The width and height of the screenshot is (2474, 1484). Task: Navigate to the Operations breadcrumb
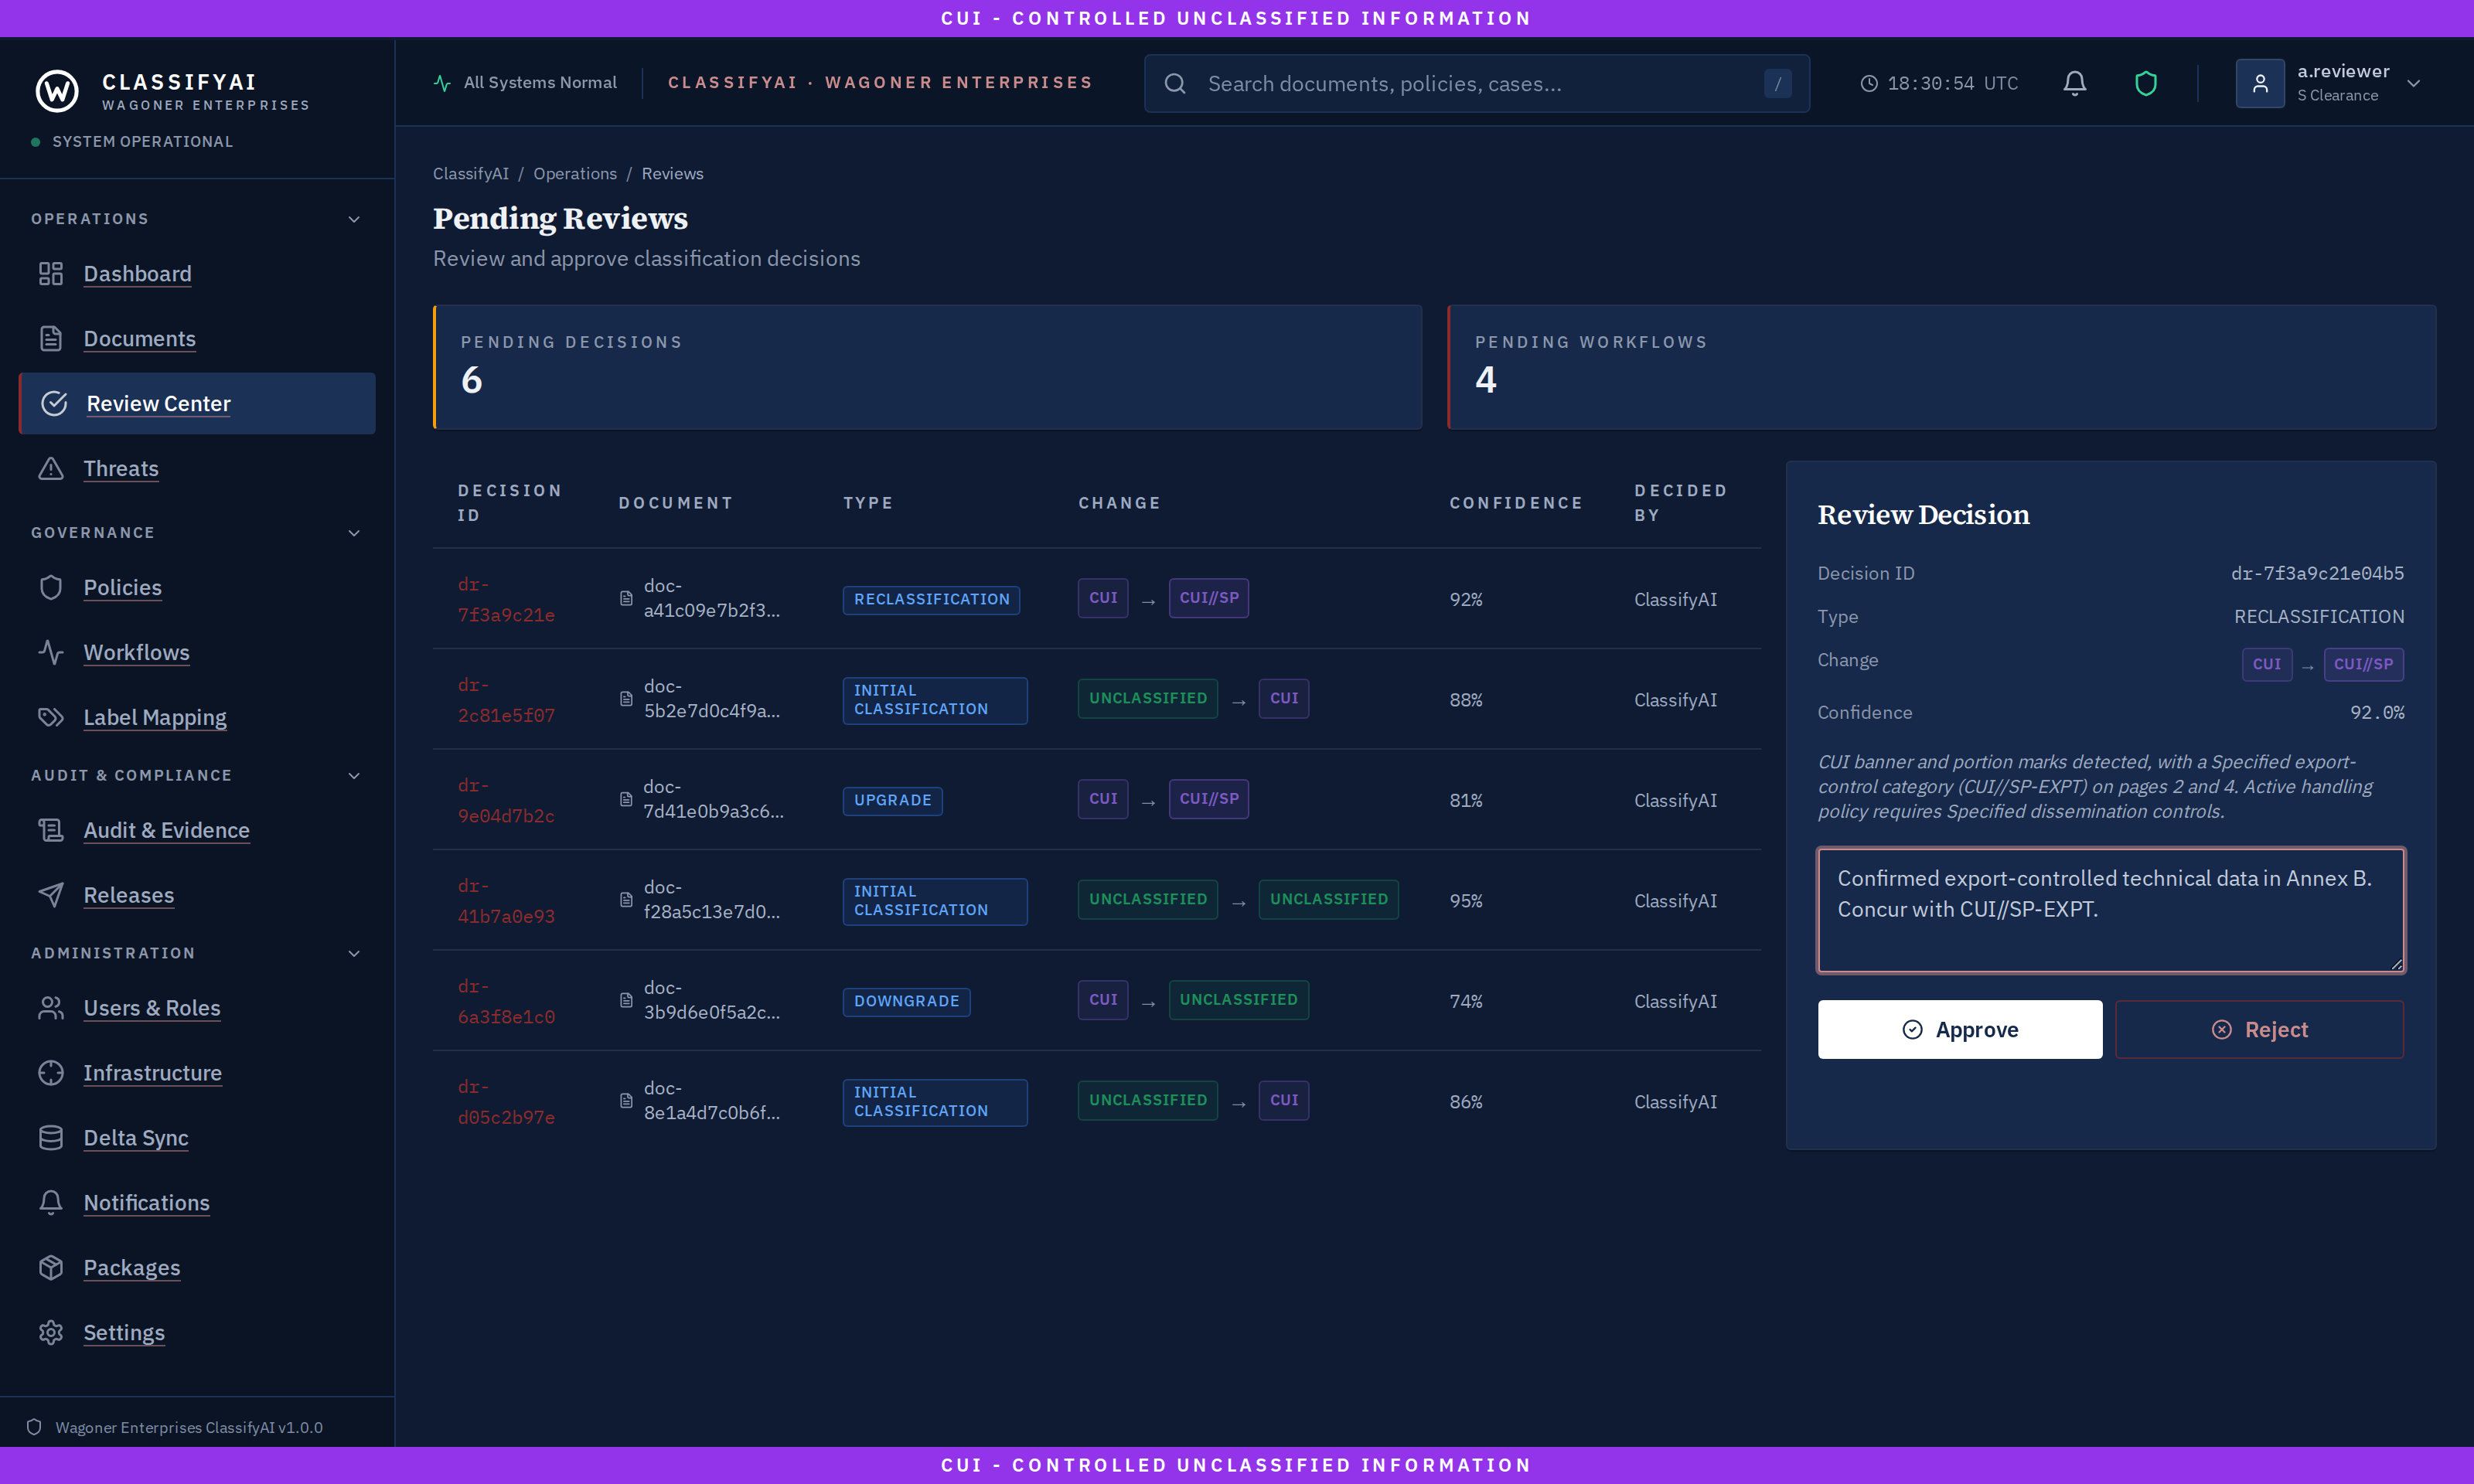(575, 174)
